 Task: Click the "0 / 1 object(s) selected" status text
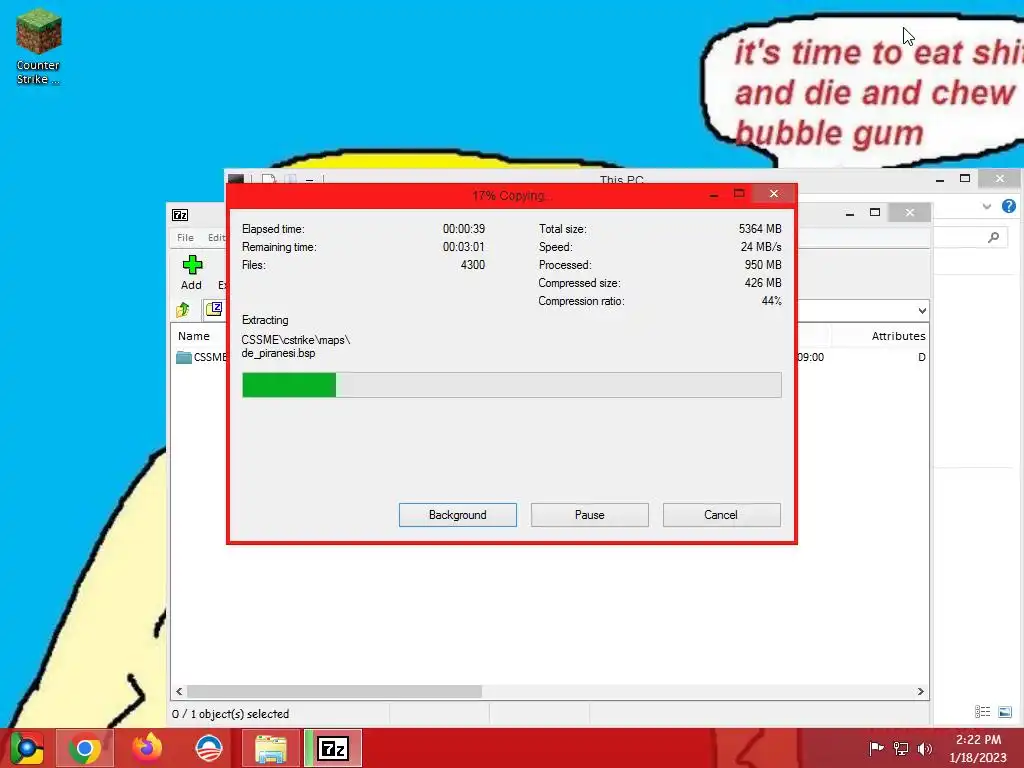(x=231, y=714)
